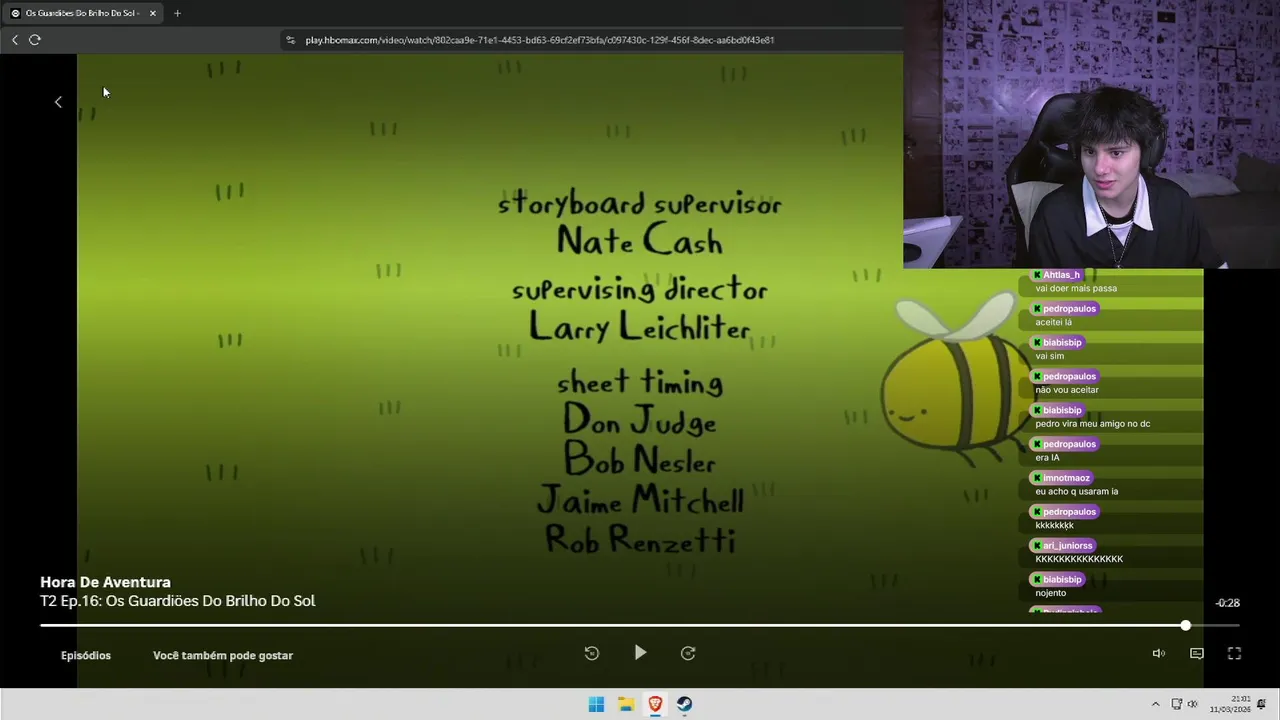Viewport: 1280px width, 720px height.
Task: Click pedropaulos above the message 'kkkkkkkk'
Action: tap(1065, 512)
